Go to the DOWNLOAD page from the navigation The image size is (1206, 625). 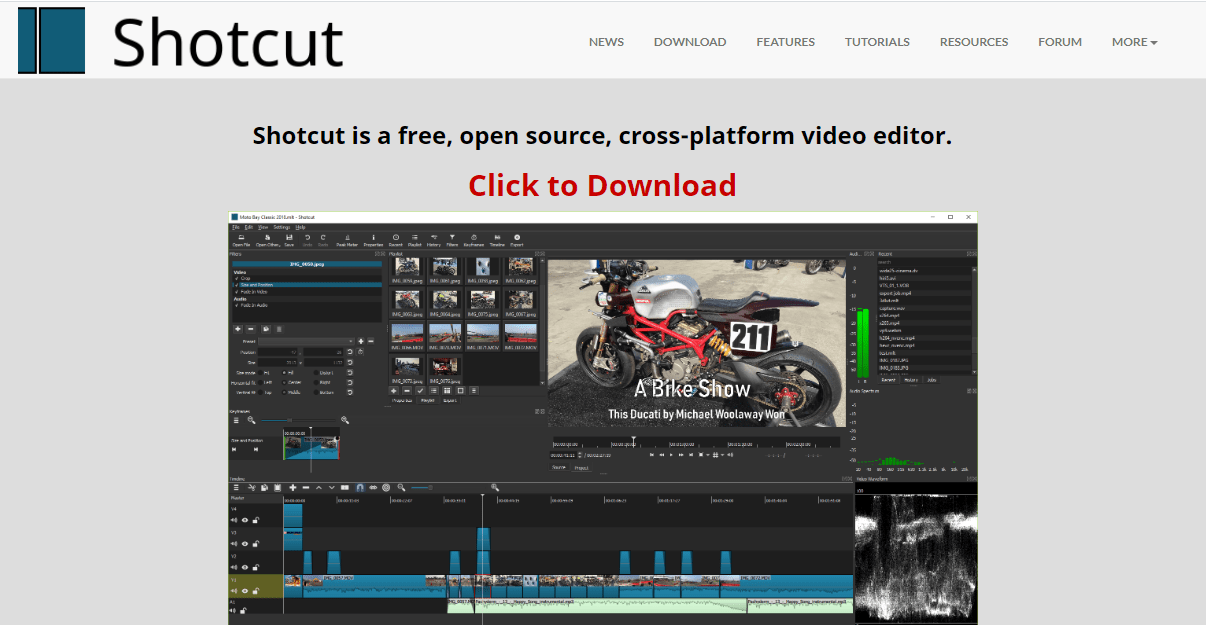[x=690, y=42]
